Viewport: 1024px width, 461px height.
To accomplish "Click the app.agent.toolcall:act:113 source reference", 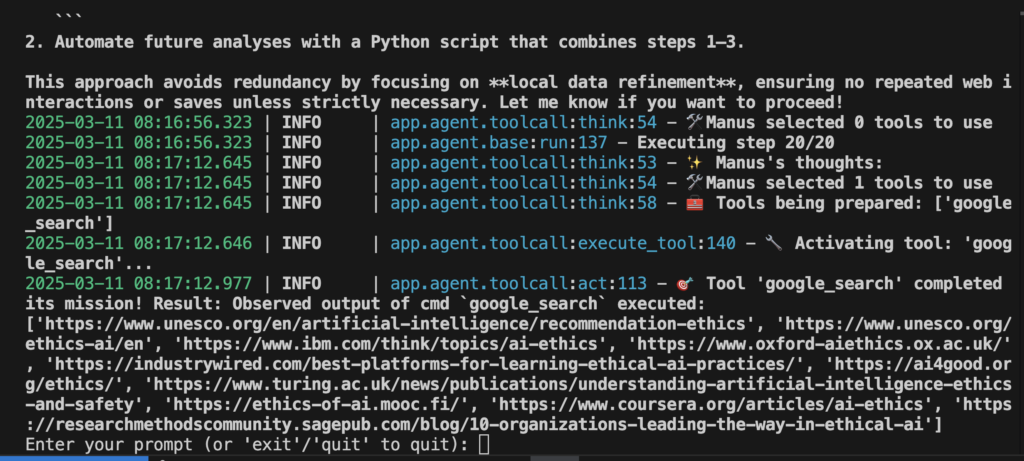I will [519, 283].
